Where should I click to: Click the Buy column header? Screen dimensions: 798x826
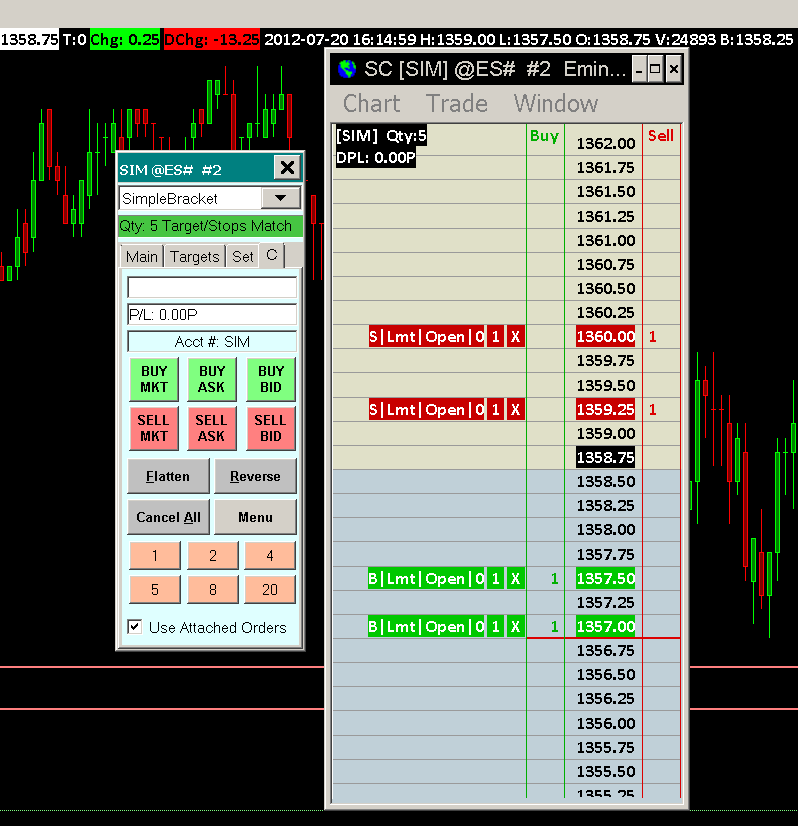[x=544, y=136]
